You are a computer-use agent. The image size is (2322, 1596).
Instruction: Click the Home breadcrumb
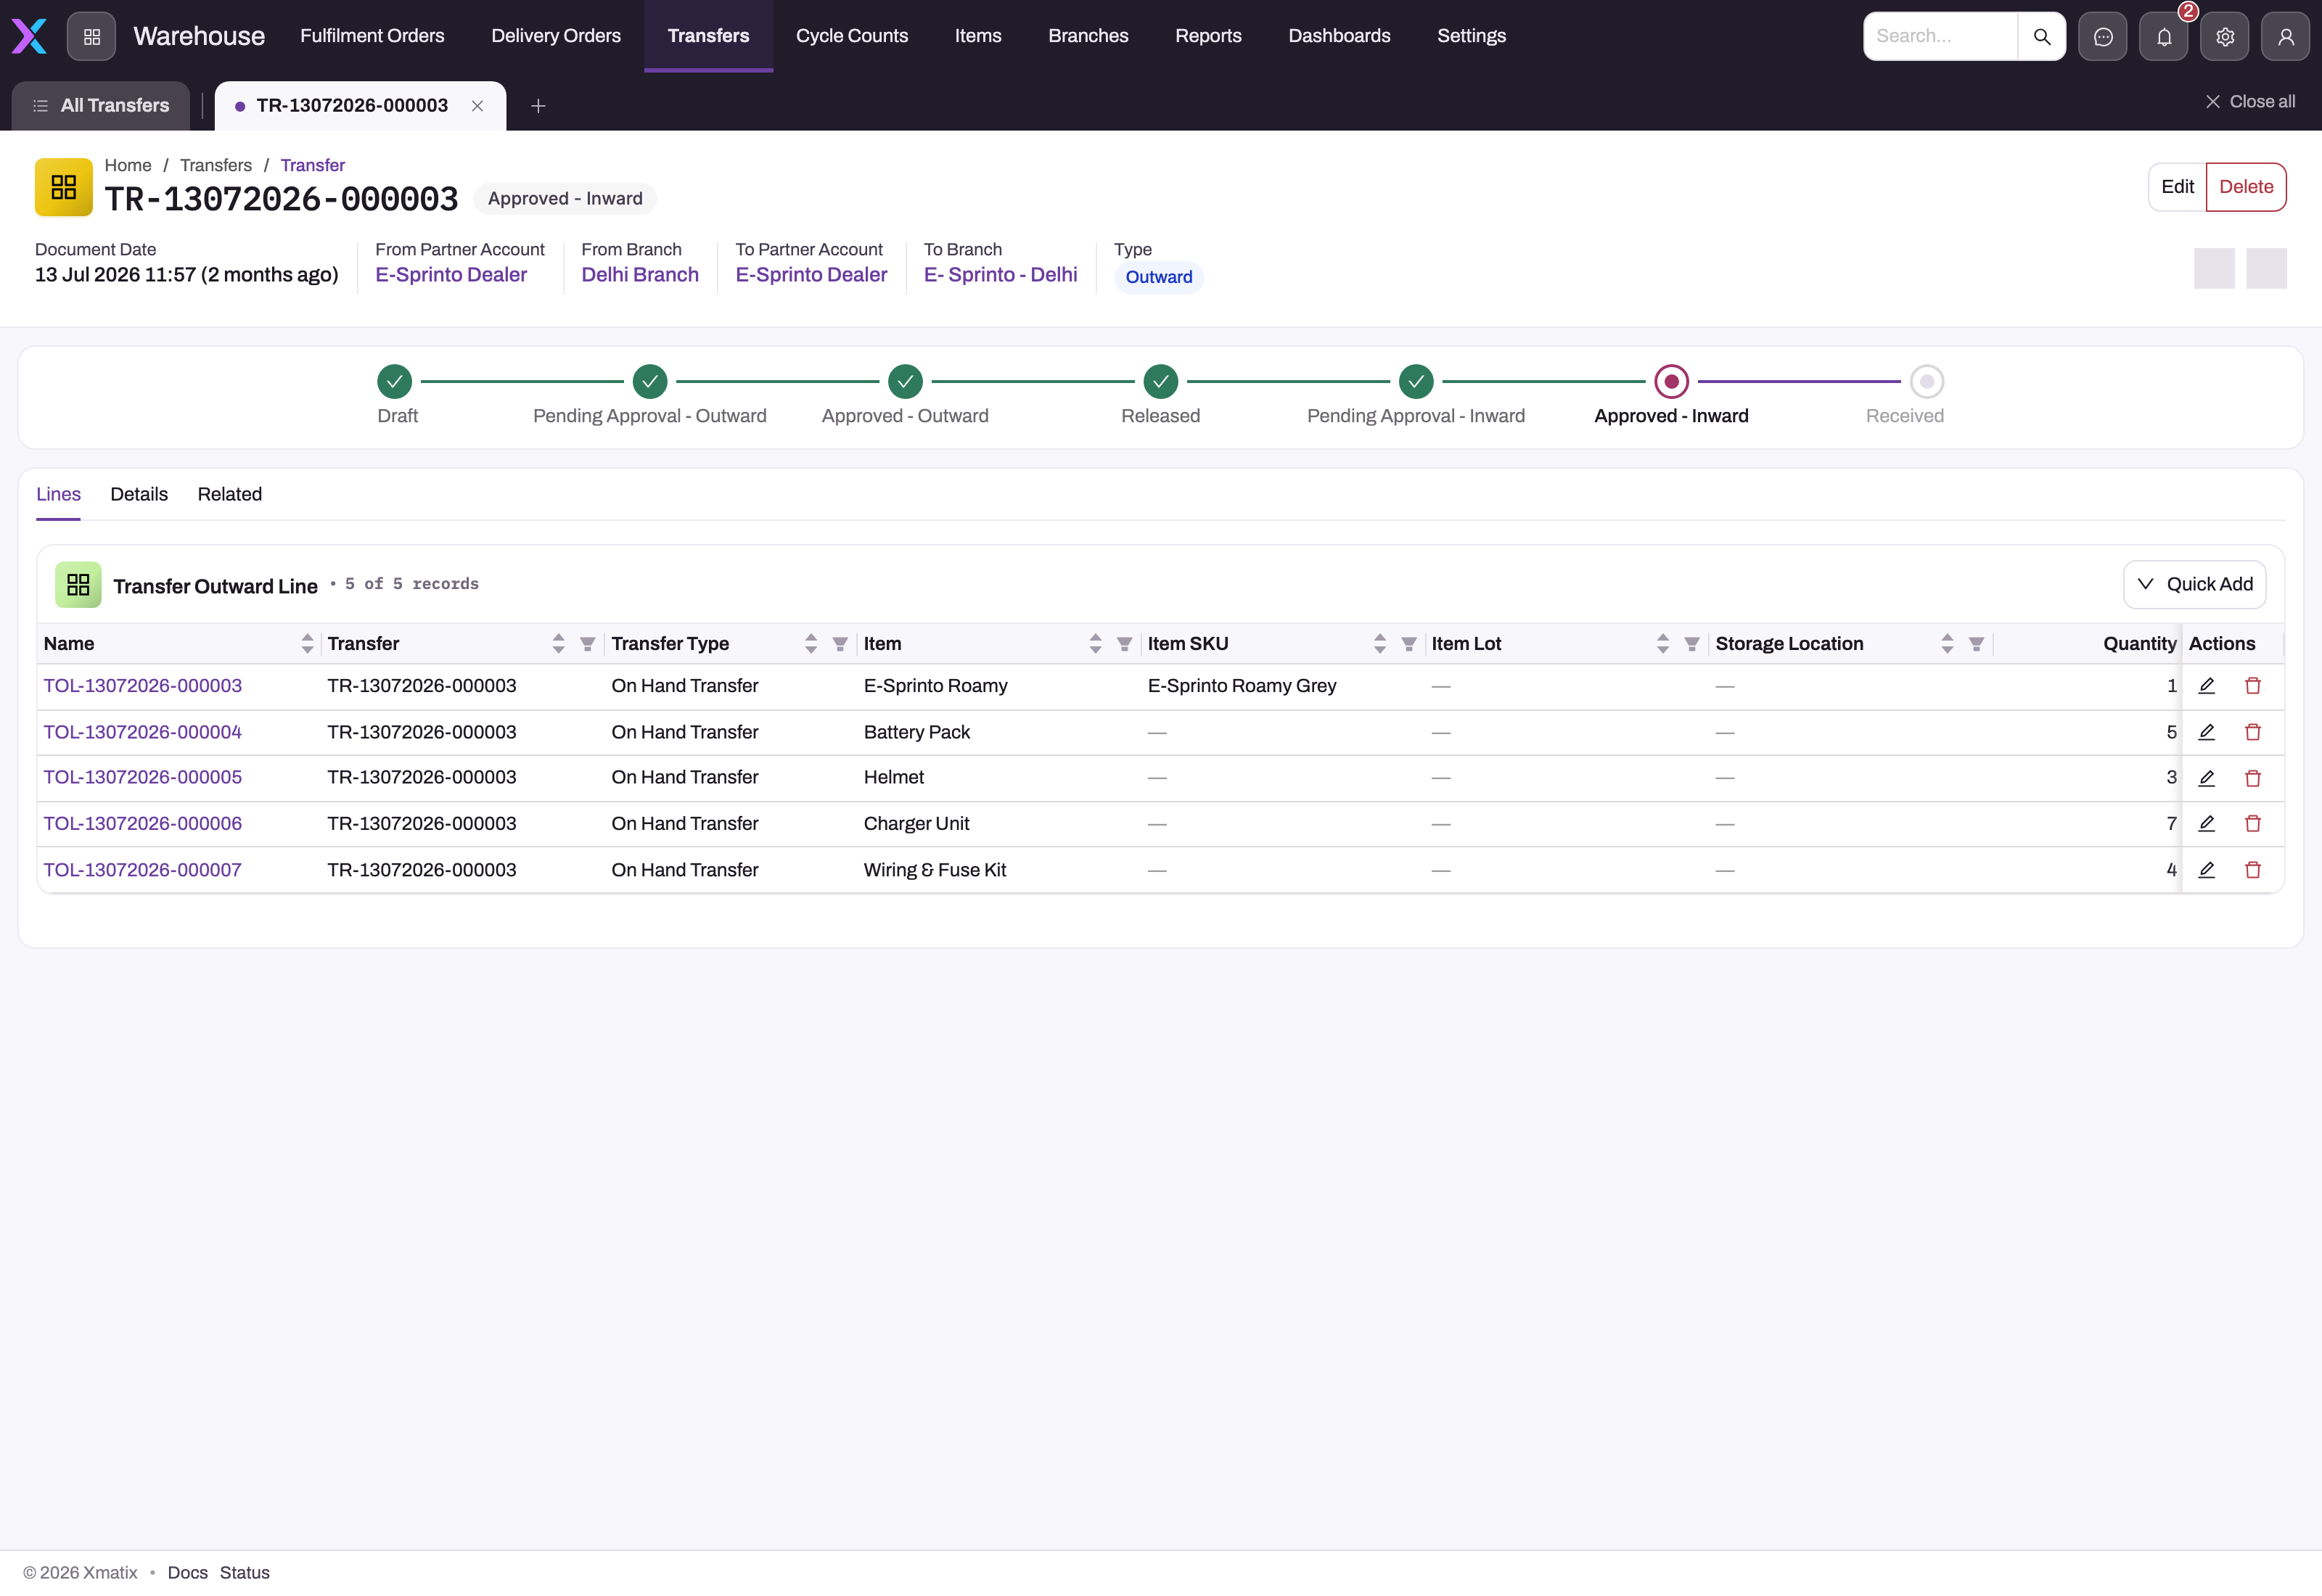[128, 166]
